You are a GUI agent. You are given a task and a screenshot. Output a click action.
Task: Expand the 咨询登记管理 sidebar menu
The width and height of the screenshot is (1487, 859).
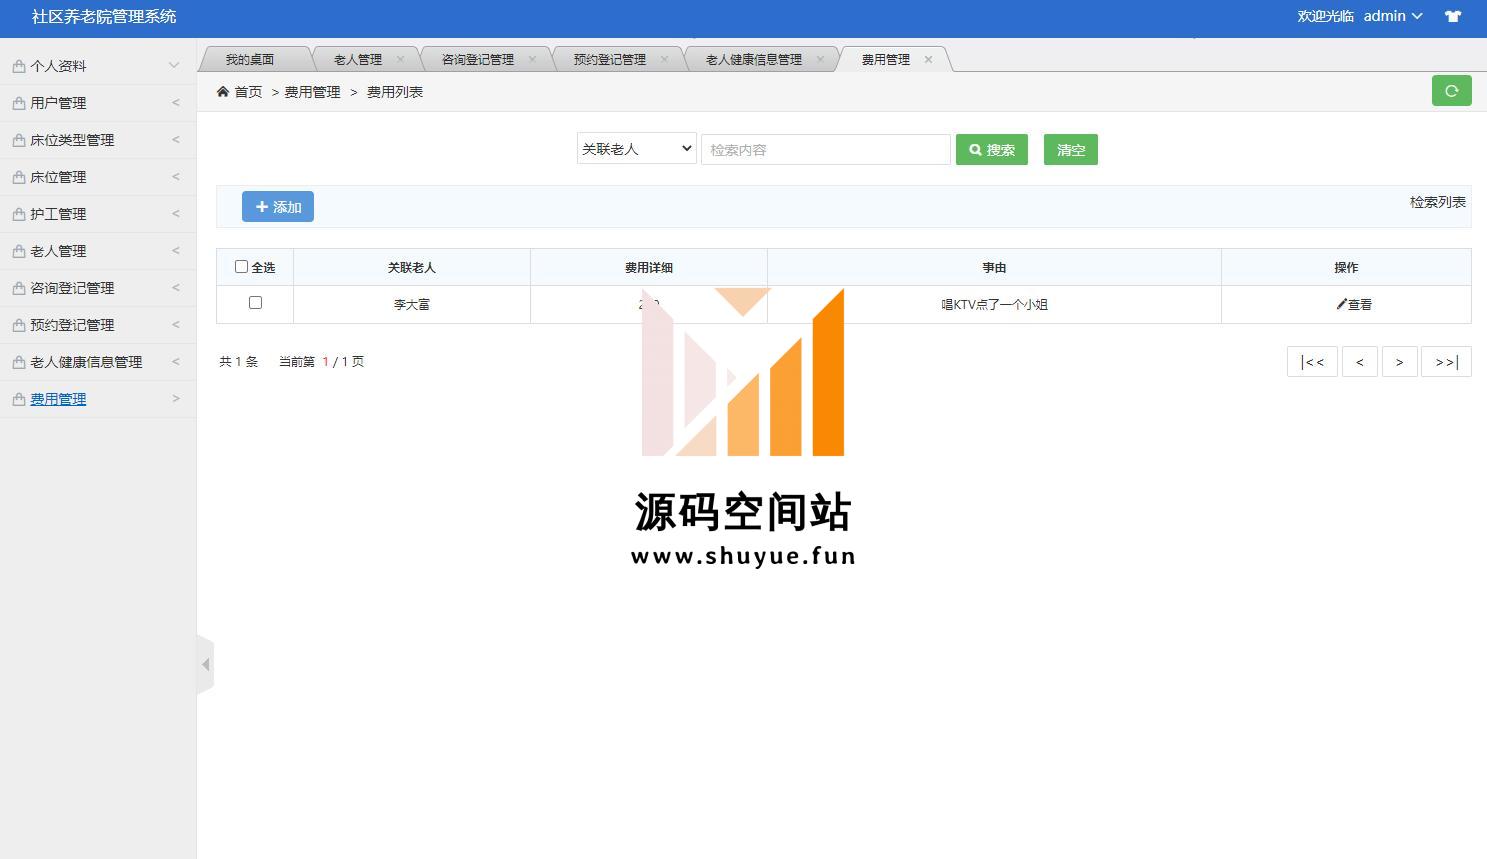(x=98, y=288)
